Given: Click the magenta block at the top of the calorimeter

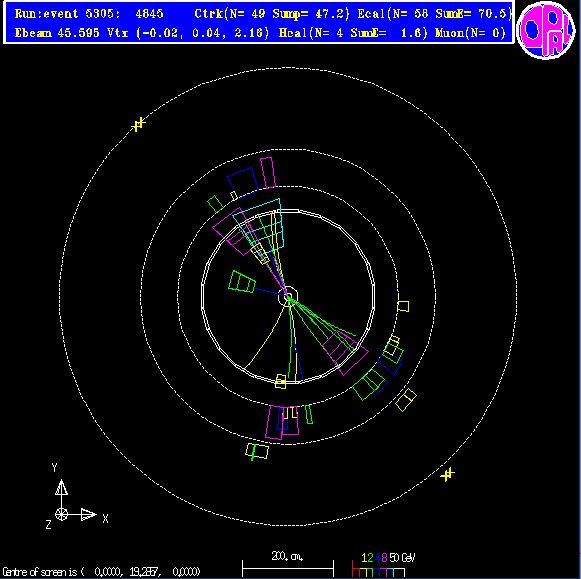Looking at the screenshot, I should tap(268, 173).
